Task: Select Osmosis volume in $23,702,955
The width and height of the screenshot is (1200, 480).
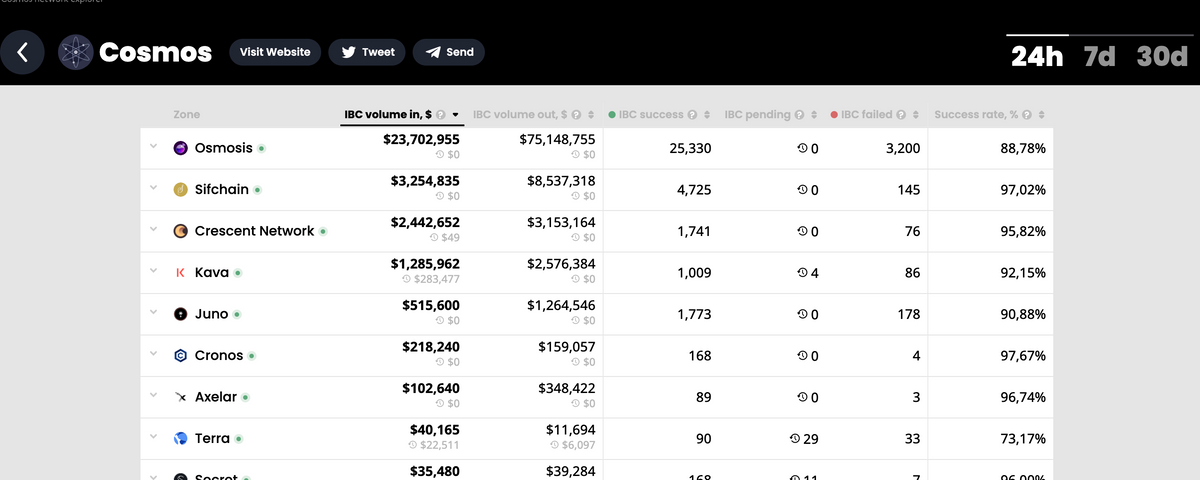Action: pos(421,140)
